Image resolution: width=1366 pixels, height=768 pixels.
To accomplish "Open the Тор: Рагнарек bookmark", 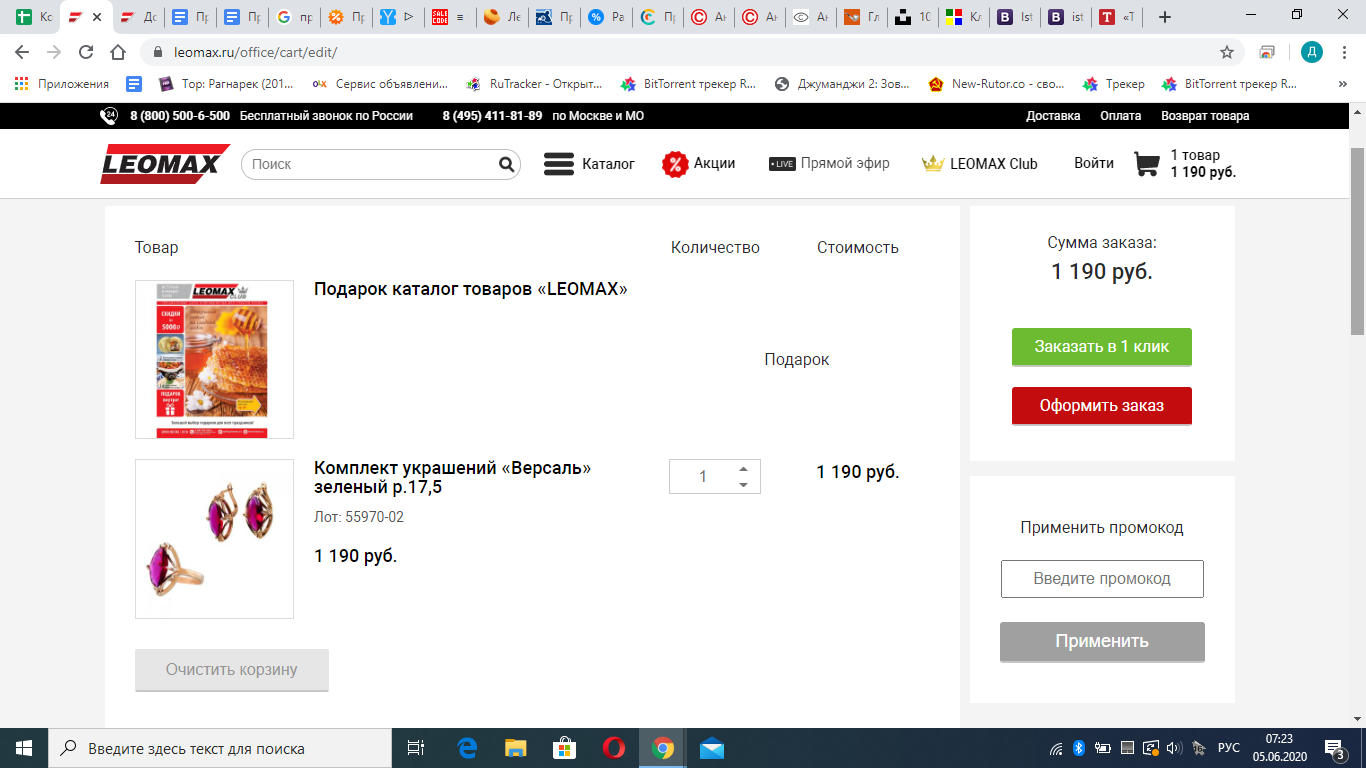I will pos(227,84).
